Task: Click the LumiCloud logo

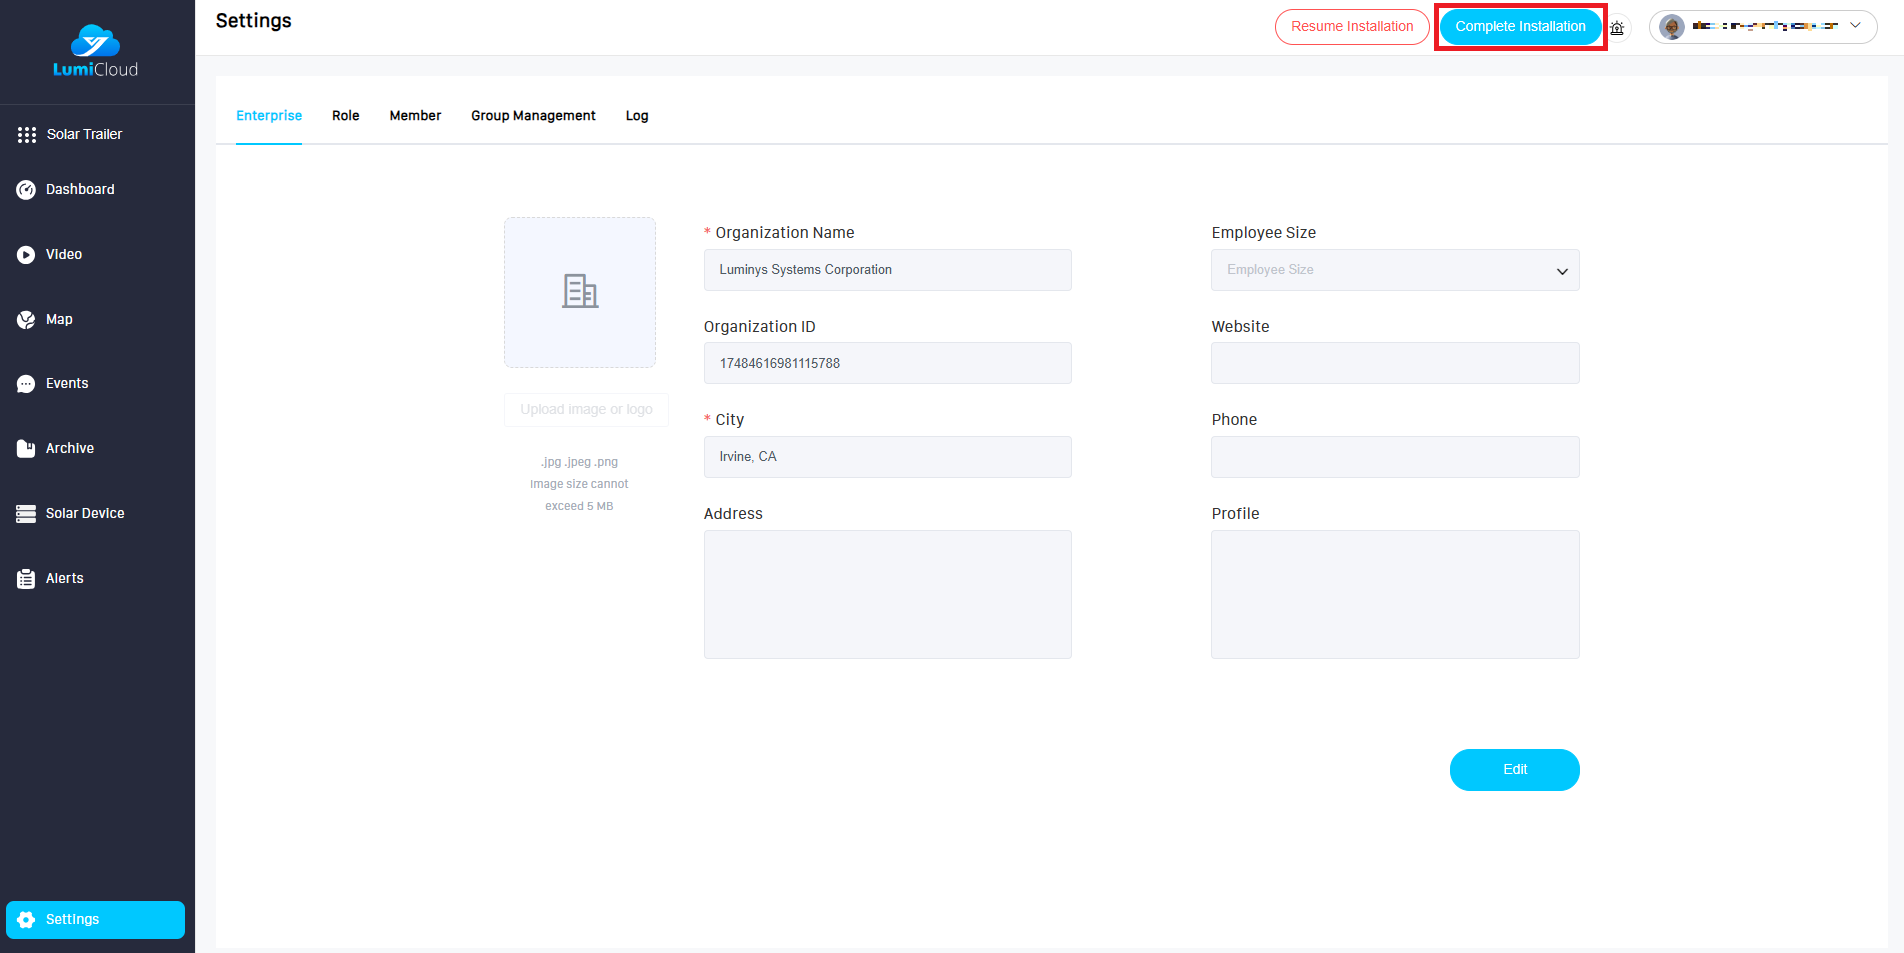Action: [x=96, y=51]
